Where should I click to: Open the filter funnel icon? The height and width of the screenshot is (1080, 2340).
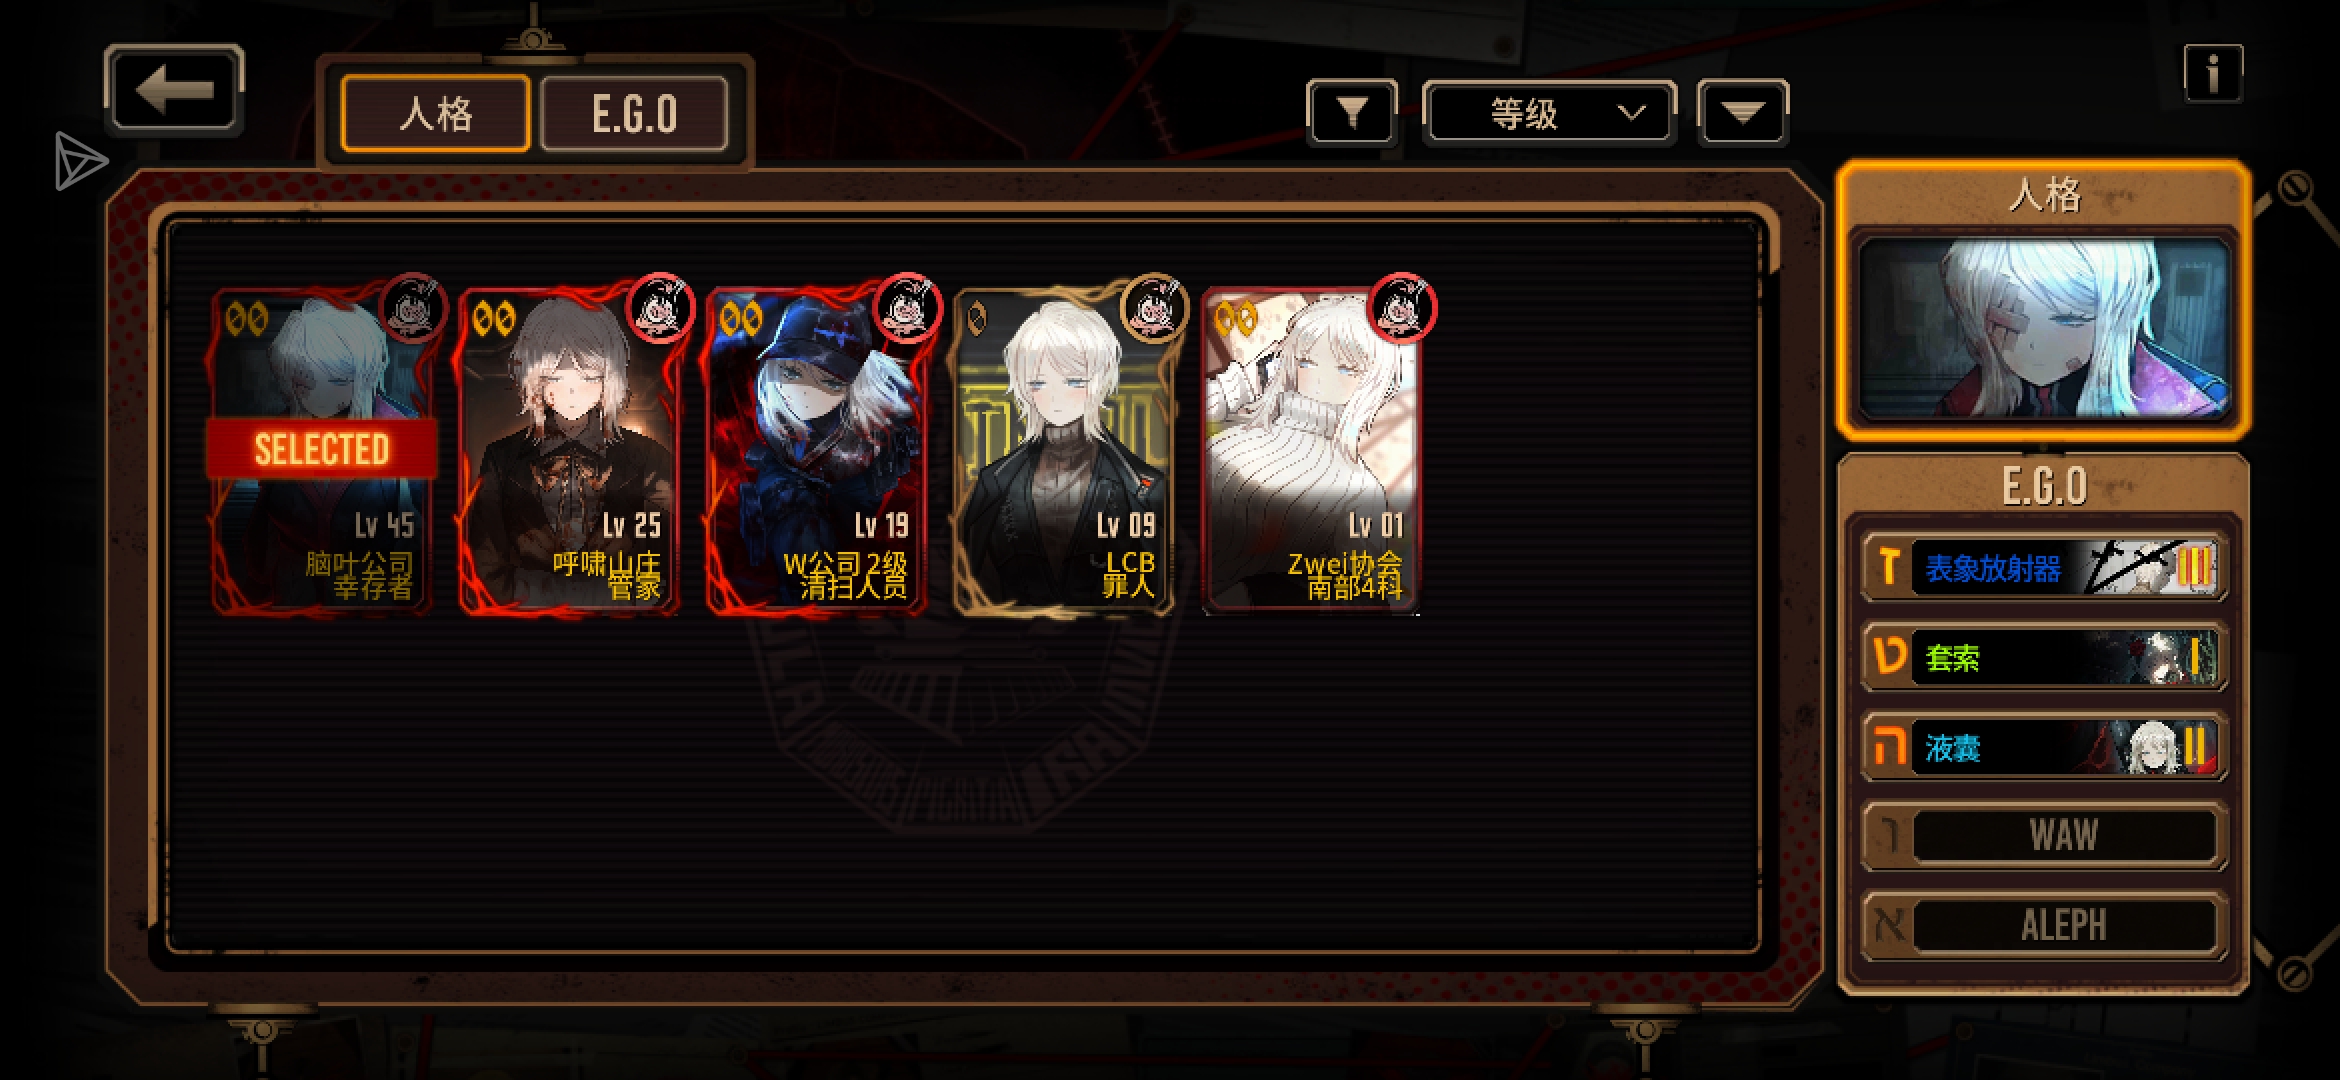coord(1351,113)
